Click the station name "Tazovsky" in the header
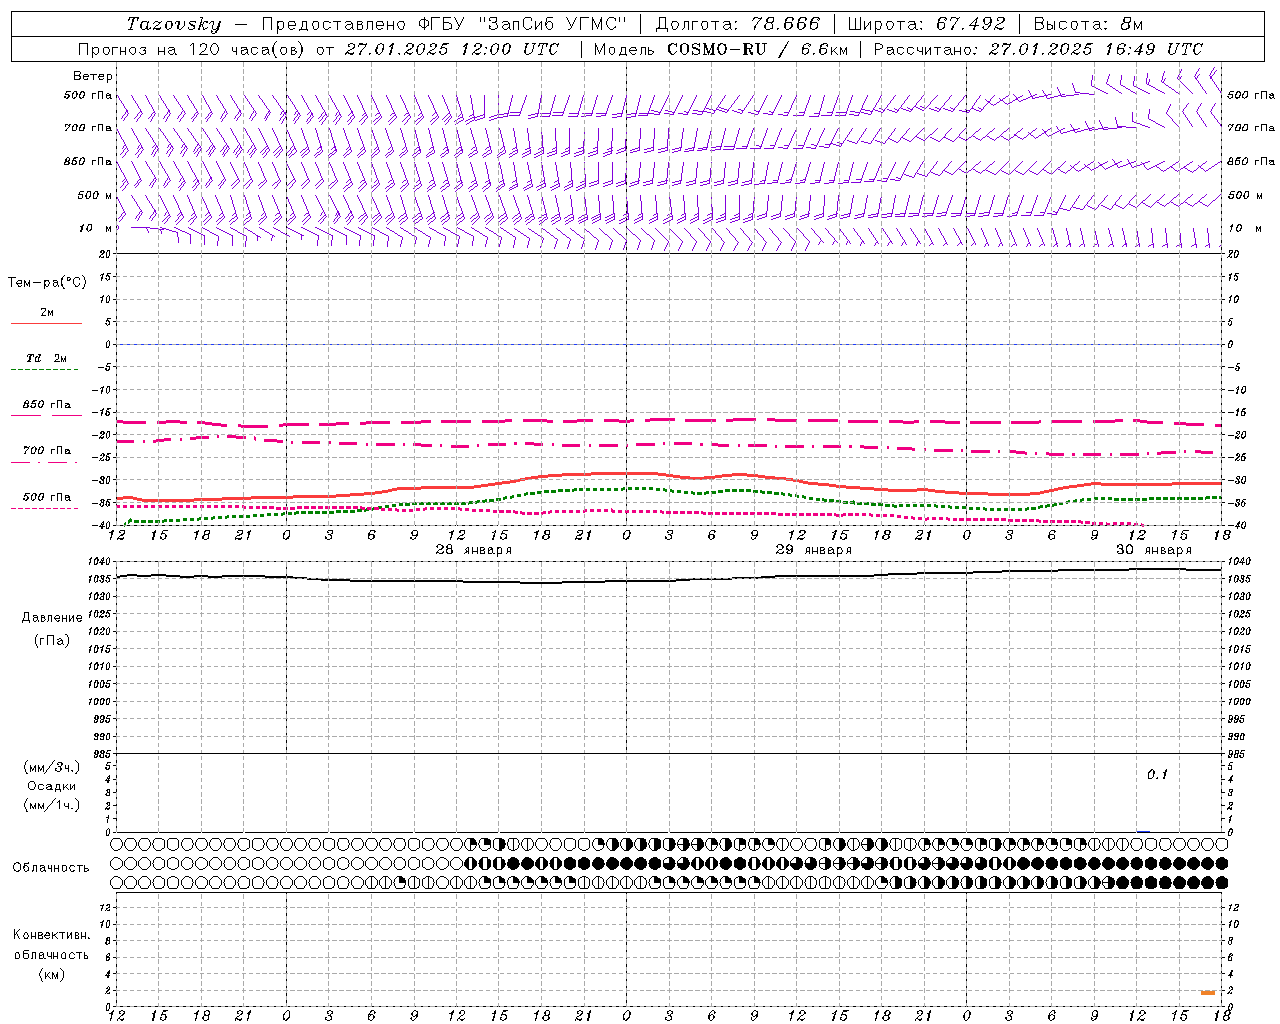Screen dimensions: 1280x1024 point(173,24)
